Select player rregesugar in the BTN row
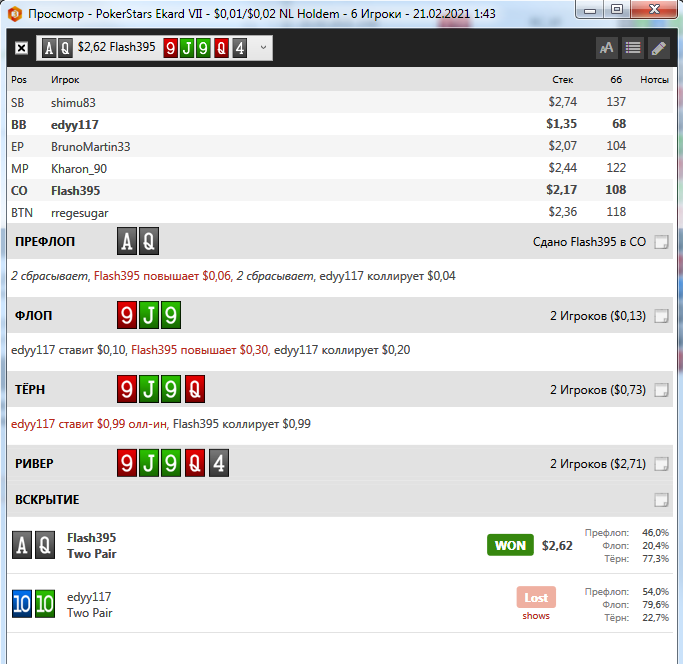This screenshot has width=683, height=664. [x=340, y=213]
